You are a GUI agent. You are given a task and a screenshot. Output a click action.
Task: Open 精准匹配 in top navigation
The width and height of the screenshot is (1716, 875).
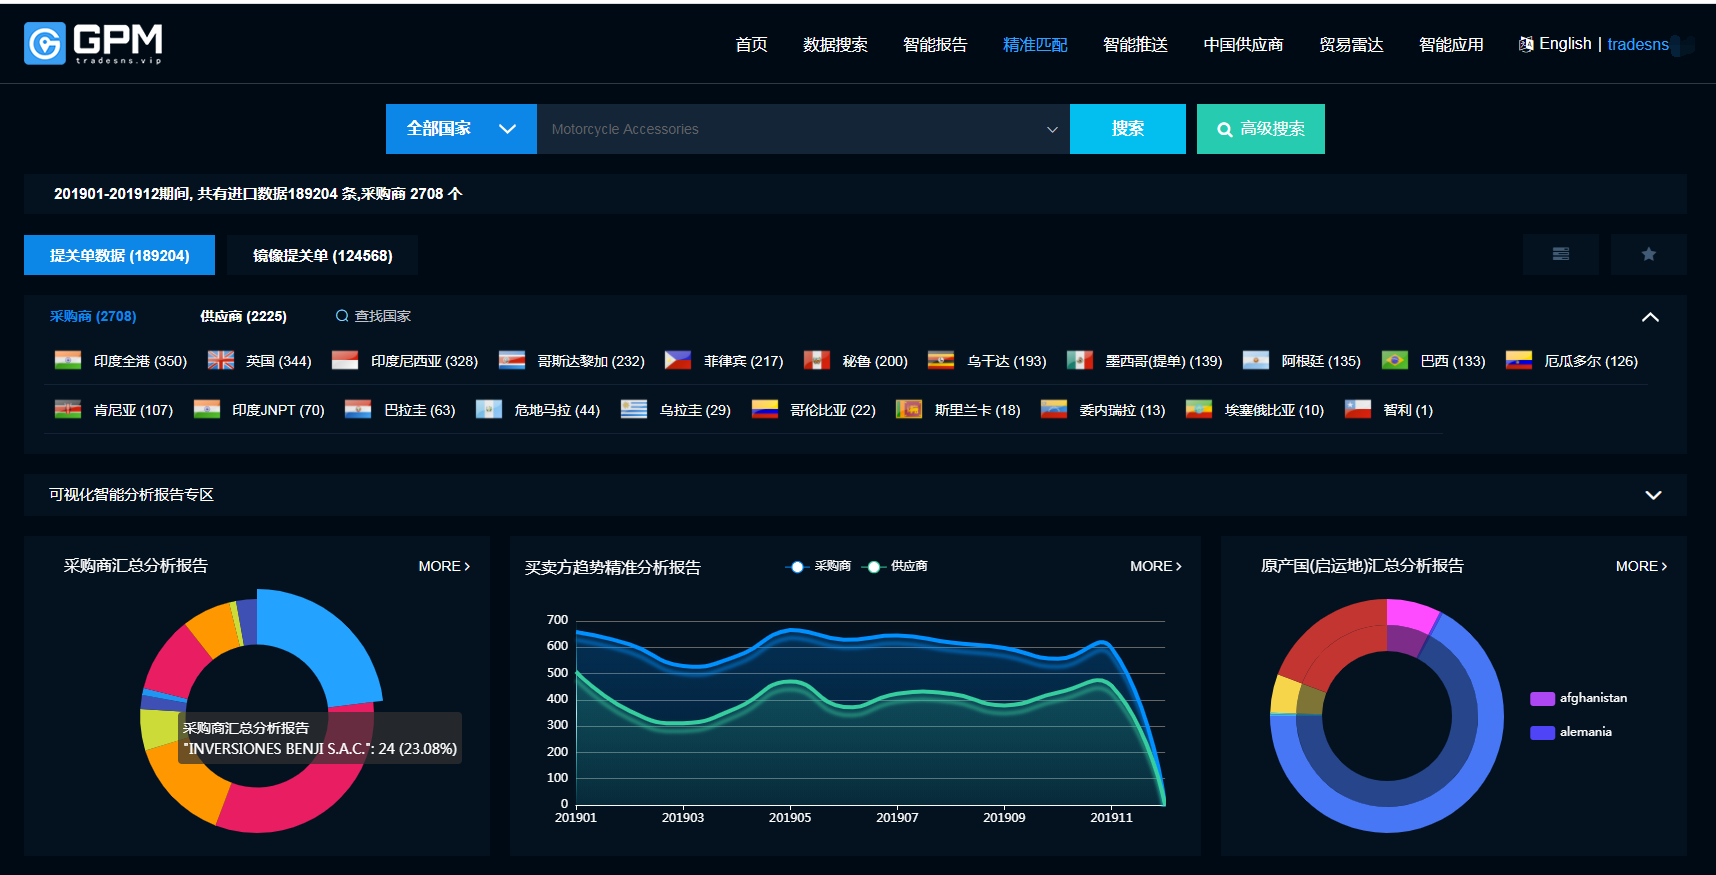[x=1035, y=44]
